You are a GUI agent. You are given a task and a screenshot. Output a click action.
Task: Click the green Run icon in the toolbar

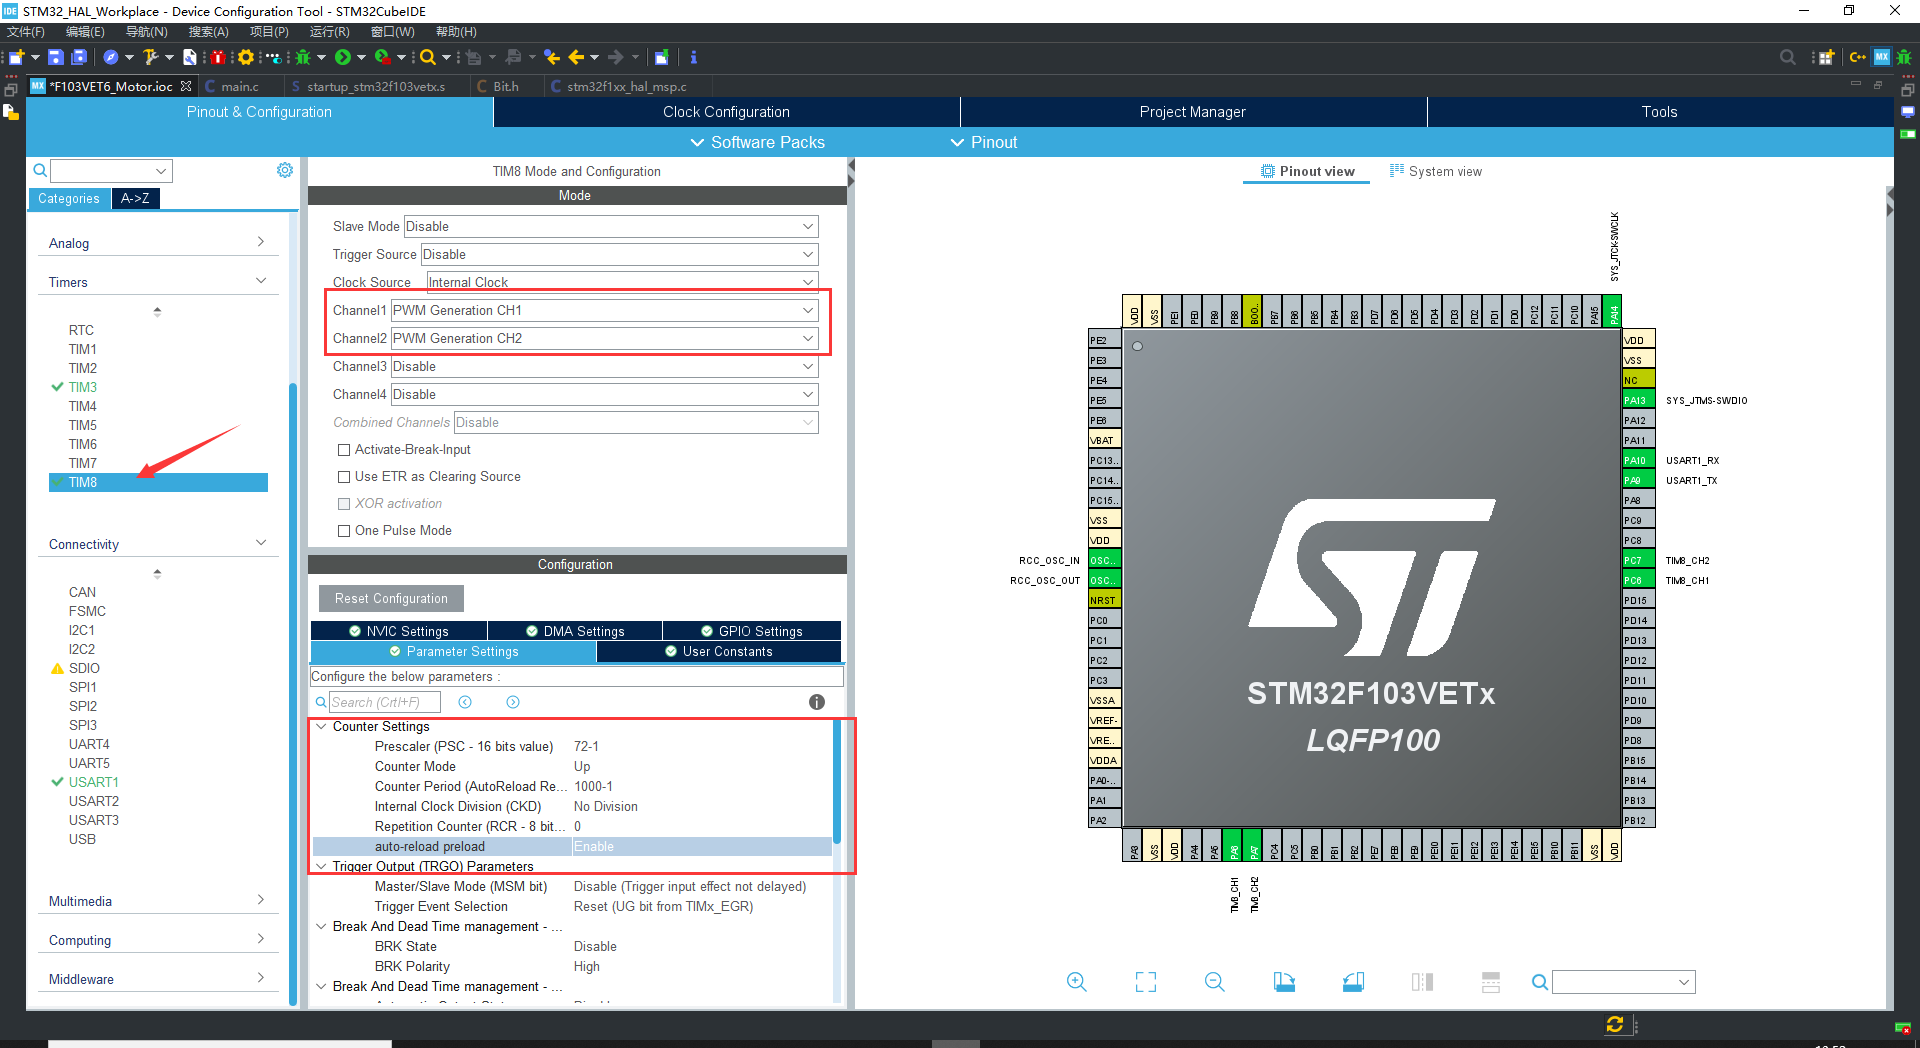point(343,57)
